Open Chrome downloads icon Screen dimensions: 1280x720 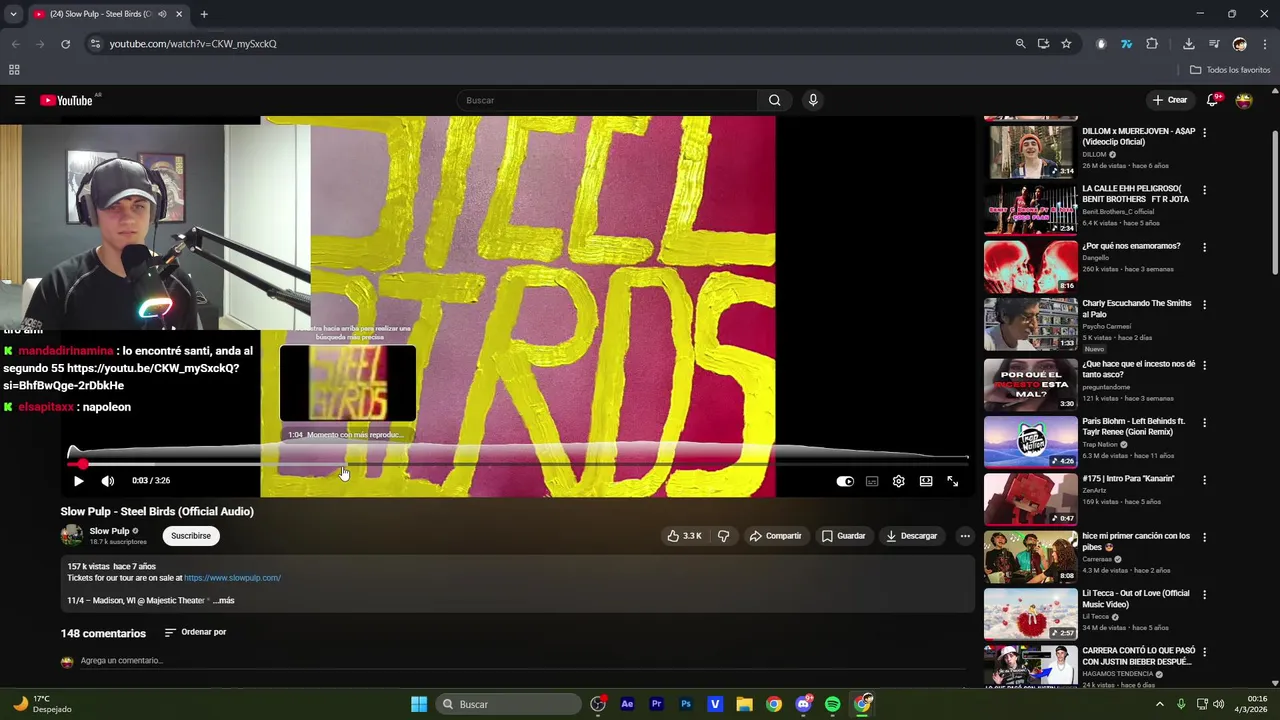[1188, 44]
